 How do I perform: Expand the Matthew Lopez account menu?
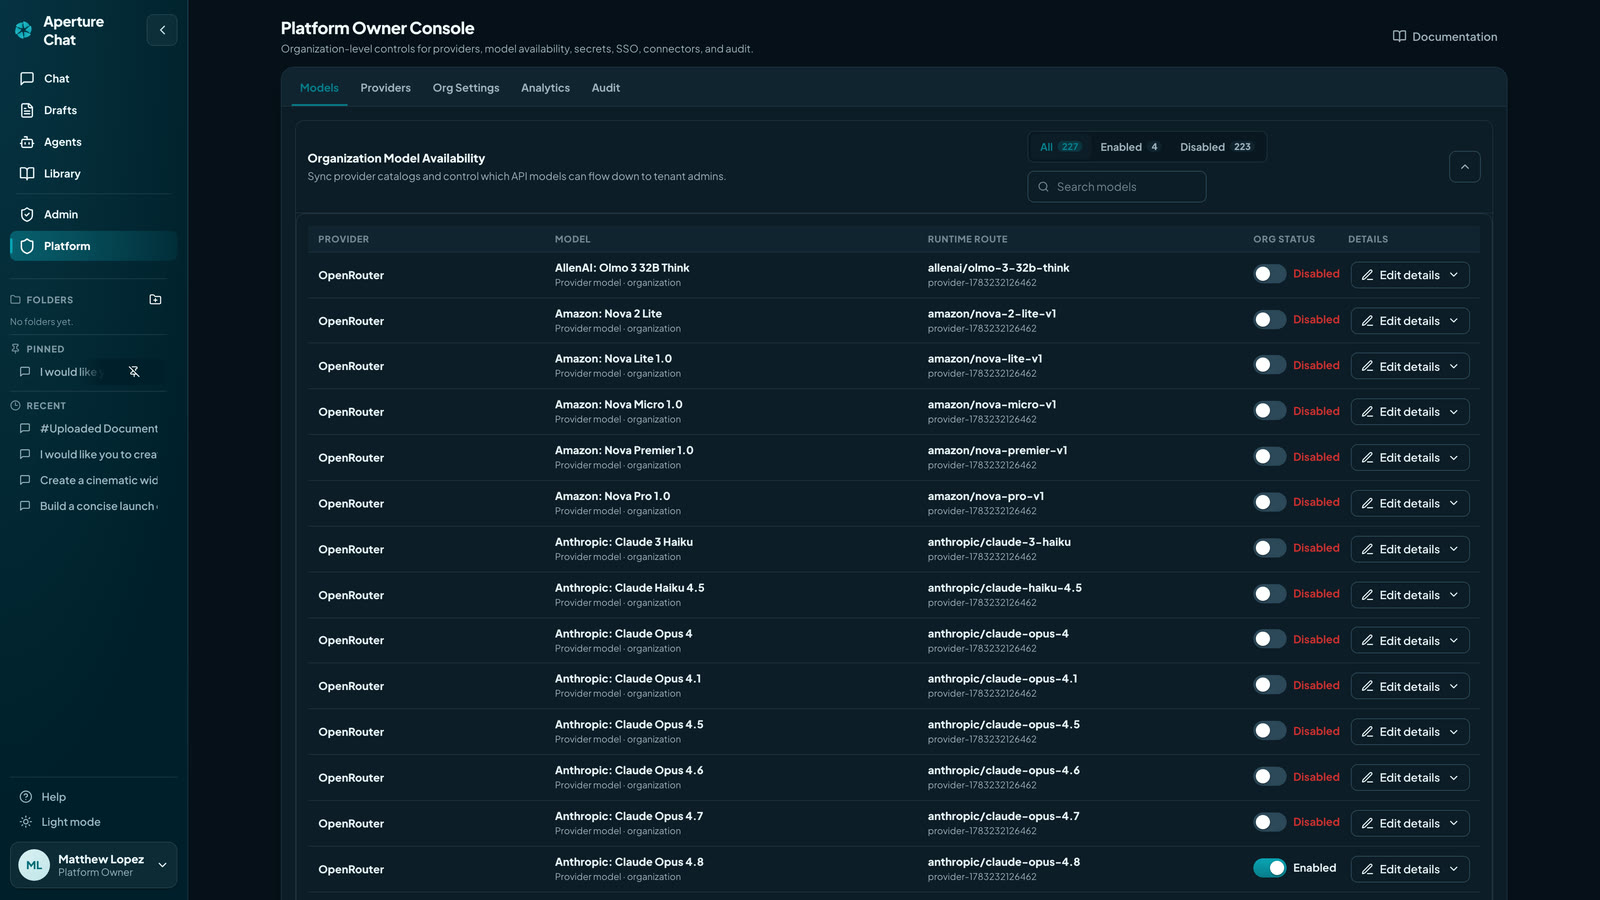[x=162, y=865]
